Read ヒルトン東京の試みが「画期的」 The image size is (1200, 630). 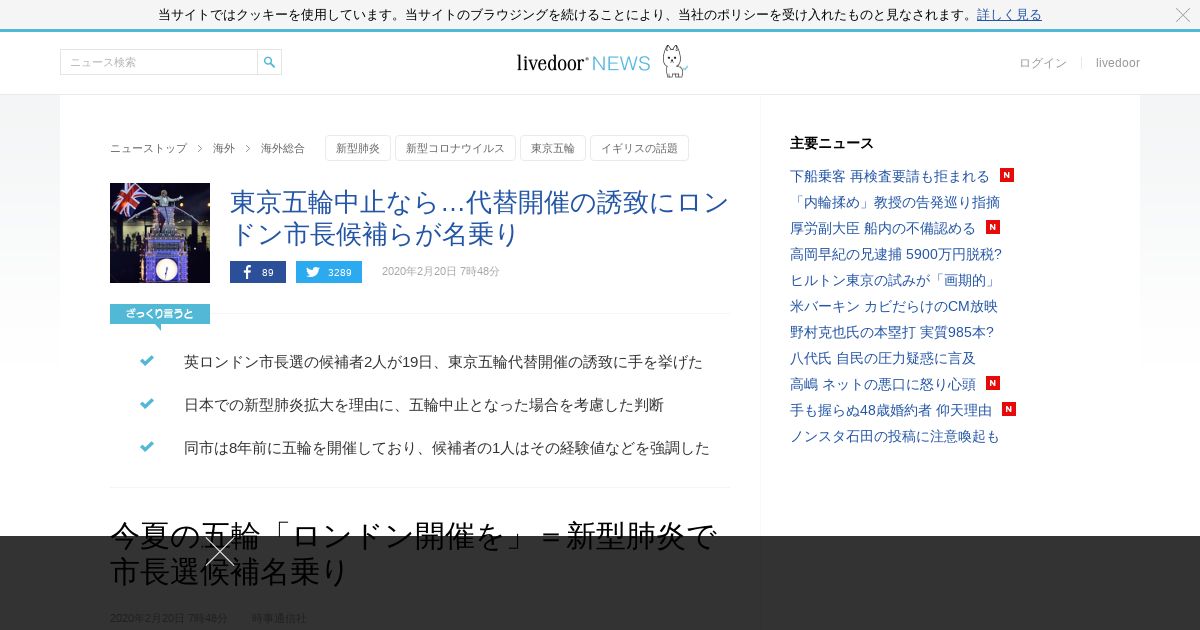894,280
